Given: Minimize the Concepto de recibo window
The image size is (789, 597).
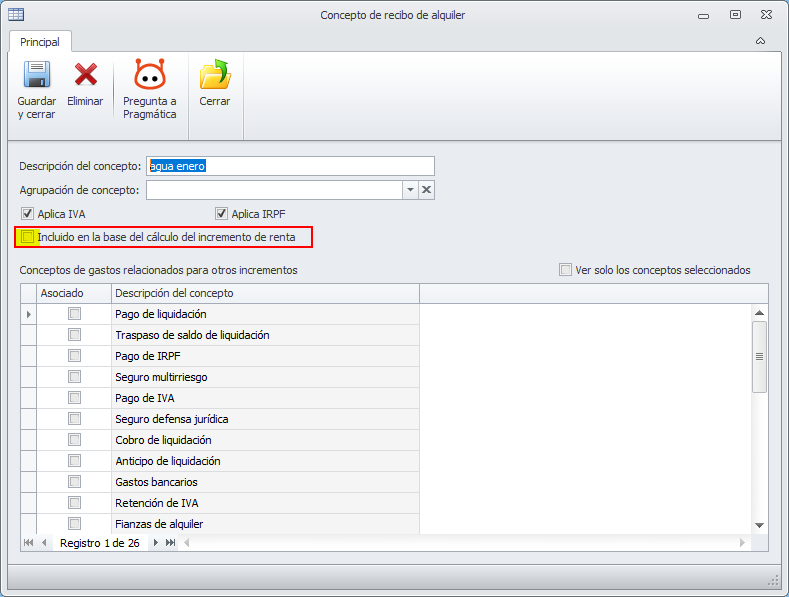Looking at the screenshot, I should [x=703, y=16].
